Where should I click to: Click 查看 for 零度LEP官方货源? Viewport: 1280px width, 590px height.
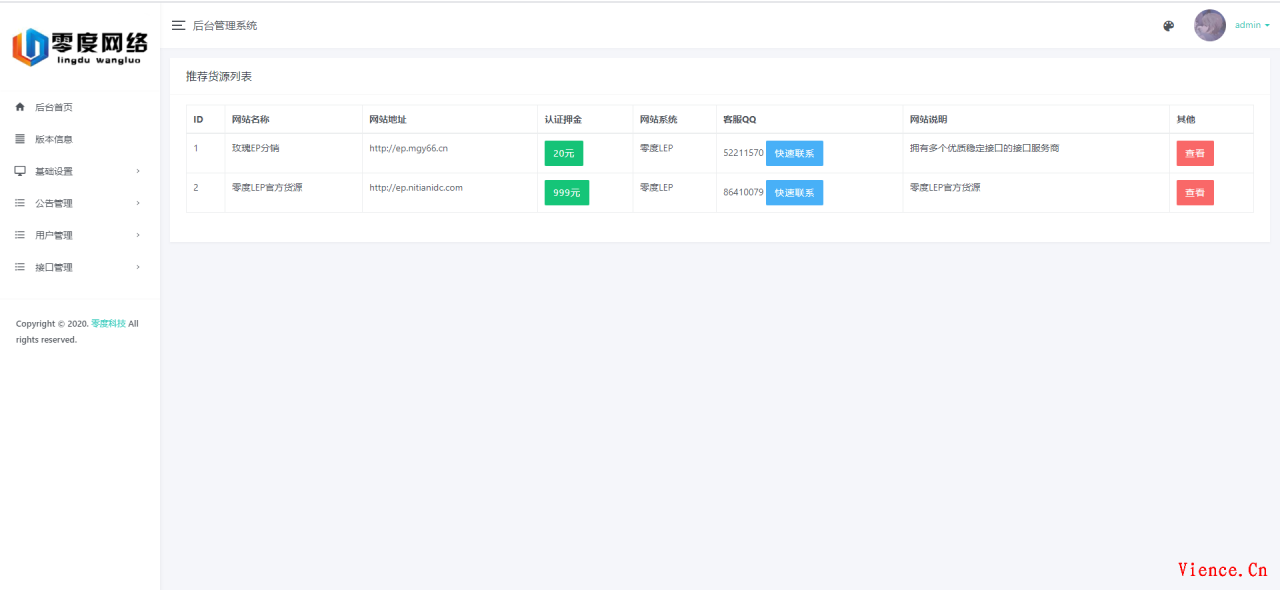pos(1194,192)
